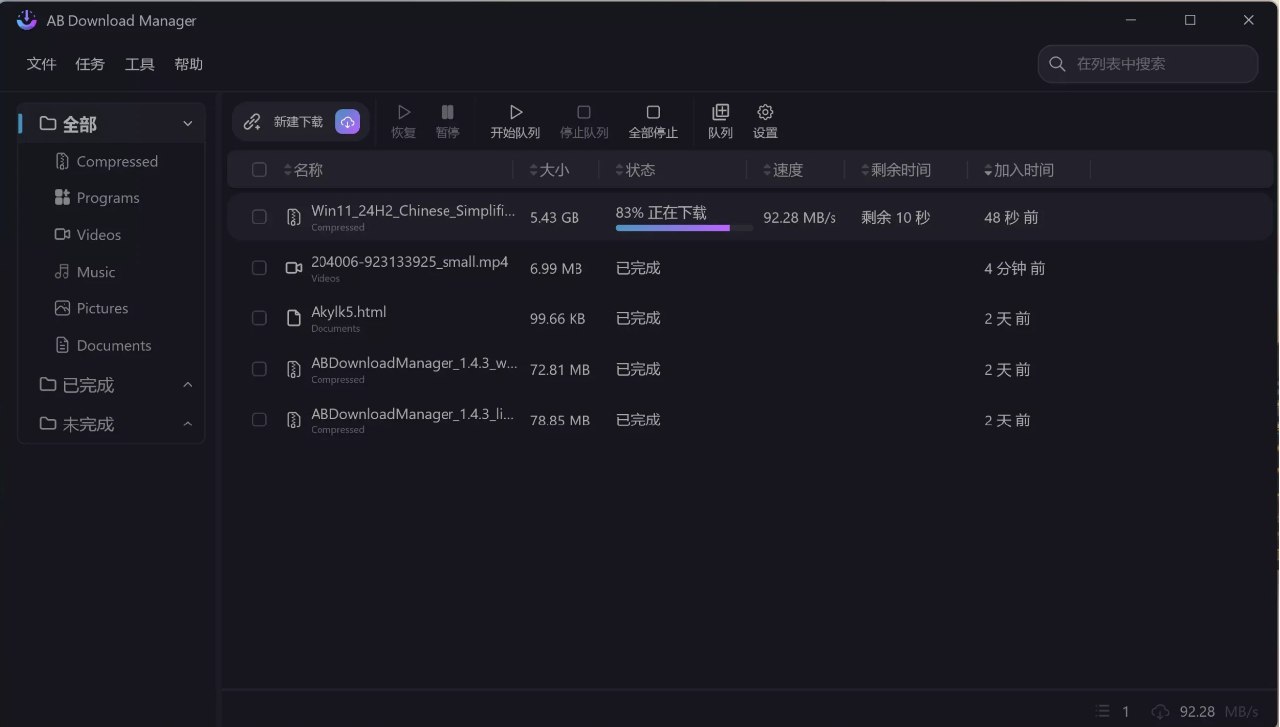Click the archive icon of 72.81 MB file
This screenshot has height=727, width=1280.
click(x=293, y=369)
